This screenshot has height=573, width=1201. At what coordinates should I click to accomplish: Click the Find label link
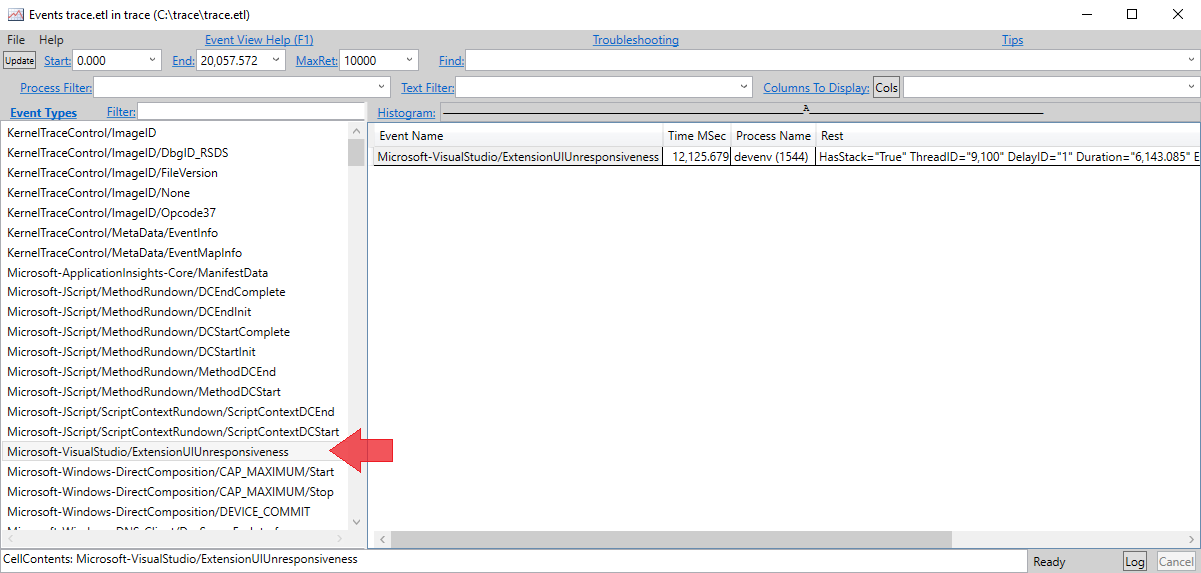[x=451, y=61]
